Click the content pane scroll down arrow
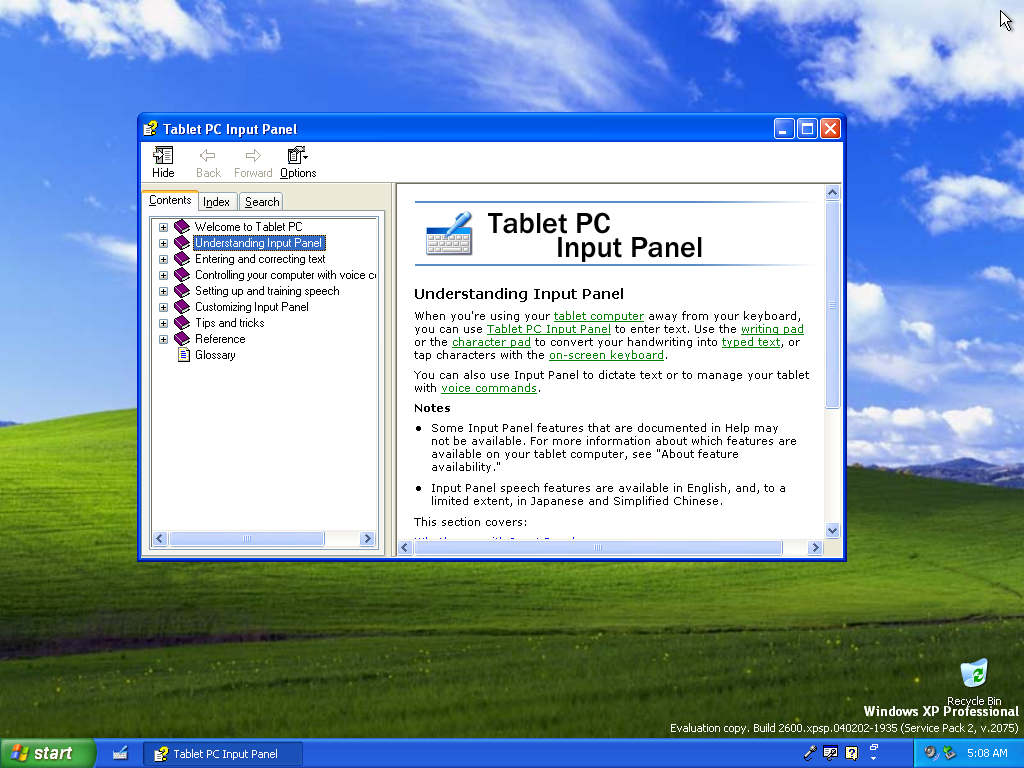 (x=832, y=530)
